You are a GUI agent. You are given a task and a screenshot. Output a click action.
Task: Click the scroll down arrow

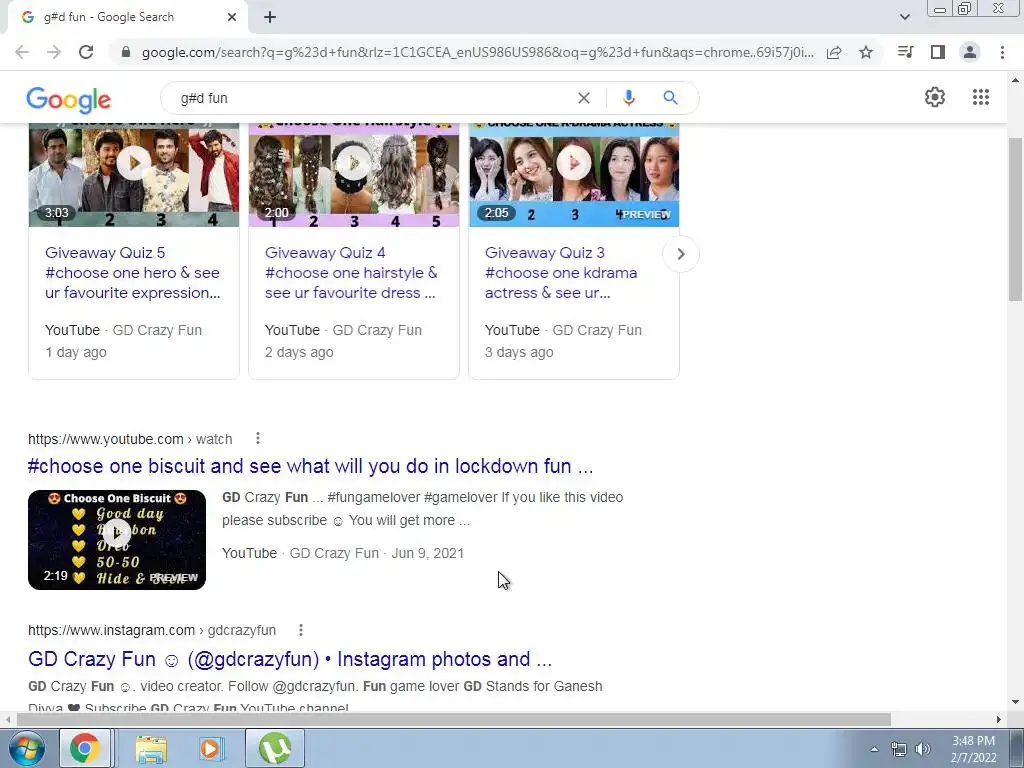coord(1015,702)
